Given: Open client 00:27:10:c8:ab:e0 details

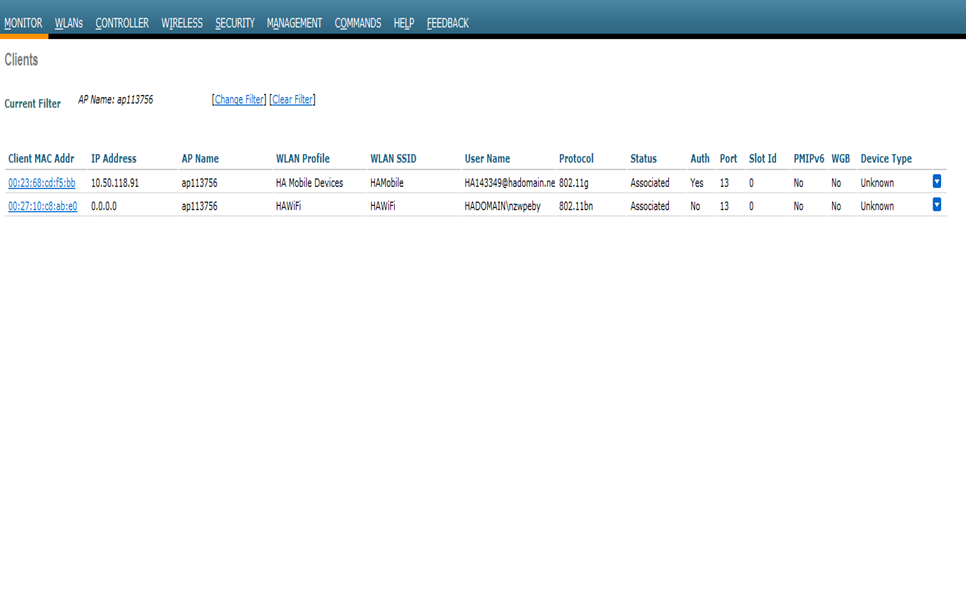Looking at the screenshot, I should pos(43,206).
